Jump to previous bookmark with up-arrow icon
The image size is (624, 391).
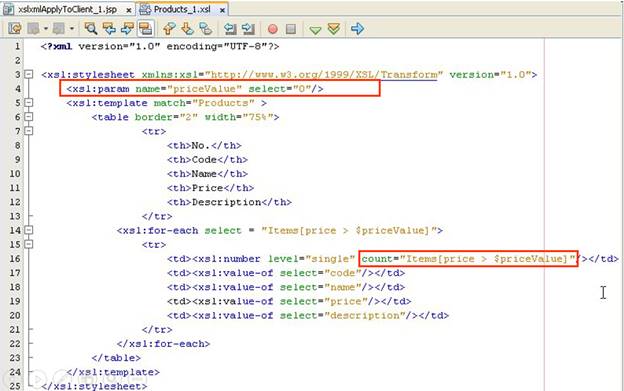169,28
